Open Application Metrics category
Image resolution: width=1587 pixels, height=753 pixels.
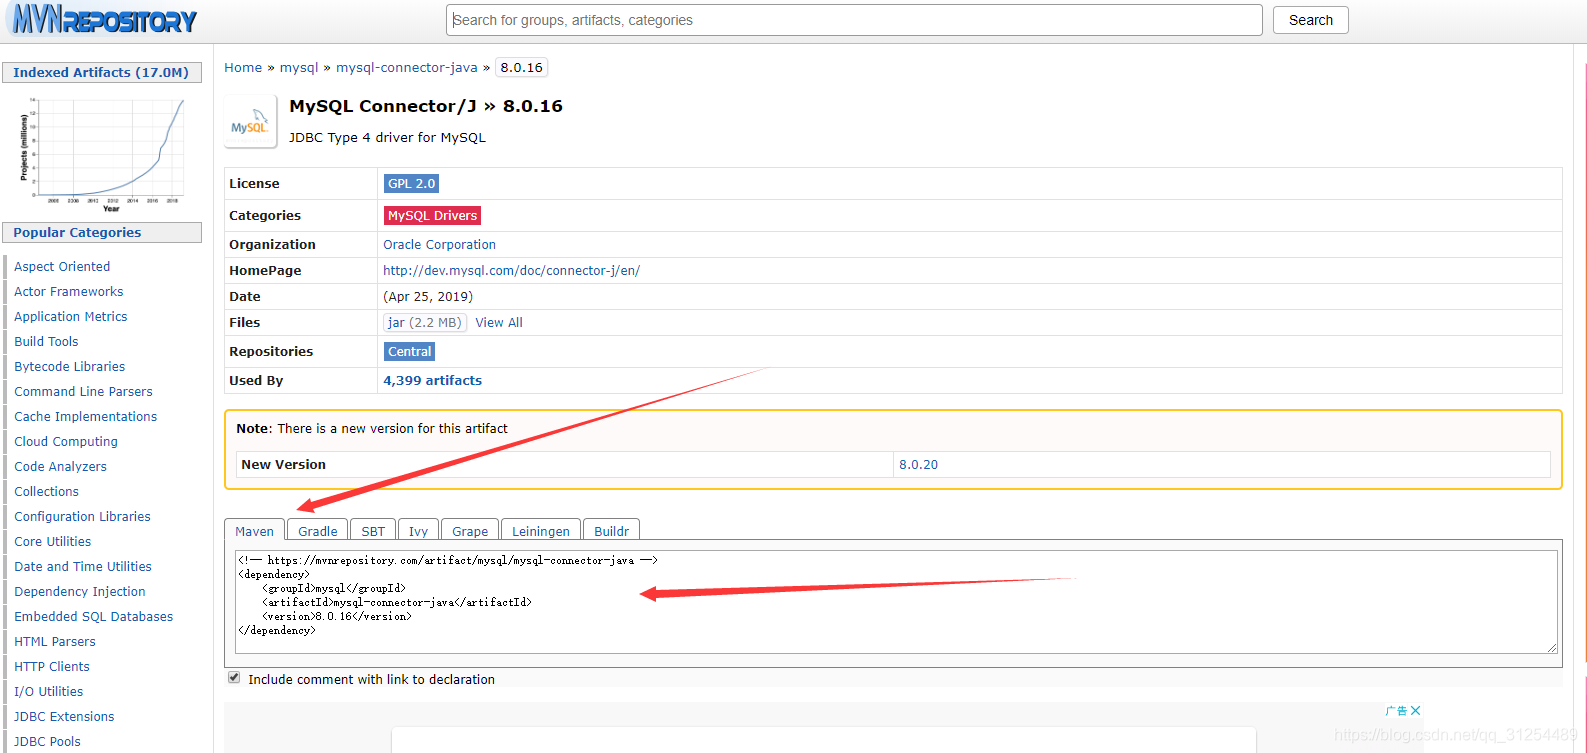(71, 317)
